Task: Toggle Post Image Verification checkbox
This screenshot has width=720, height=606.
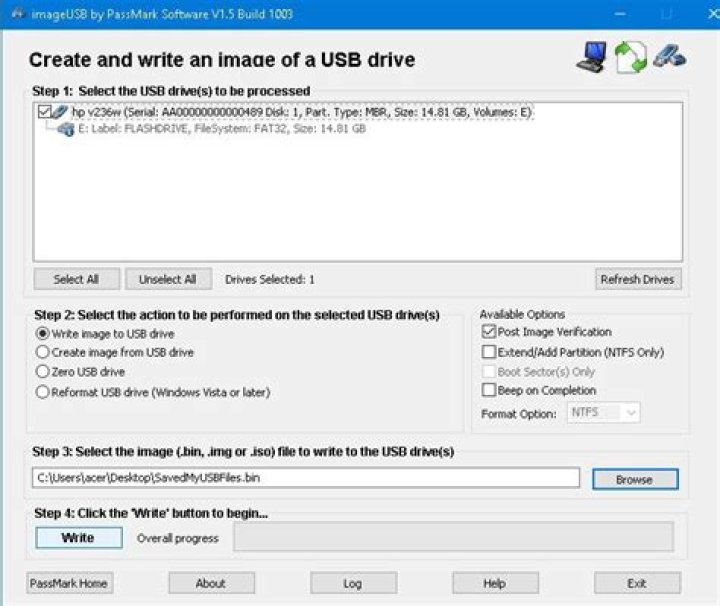Action: 489,331
